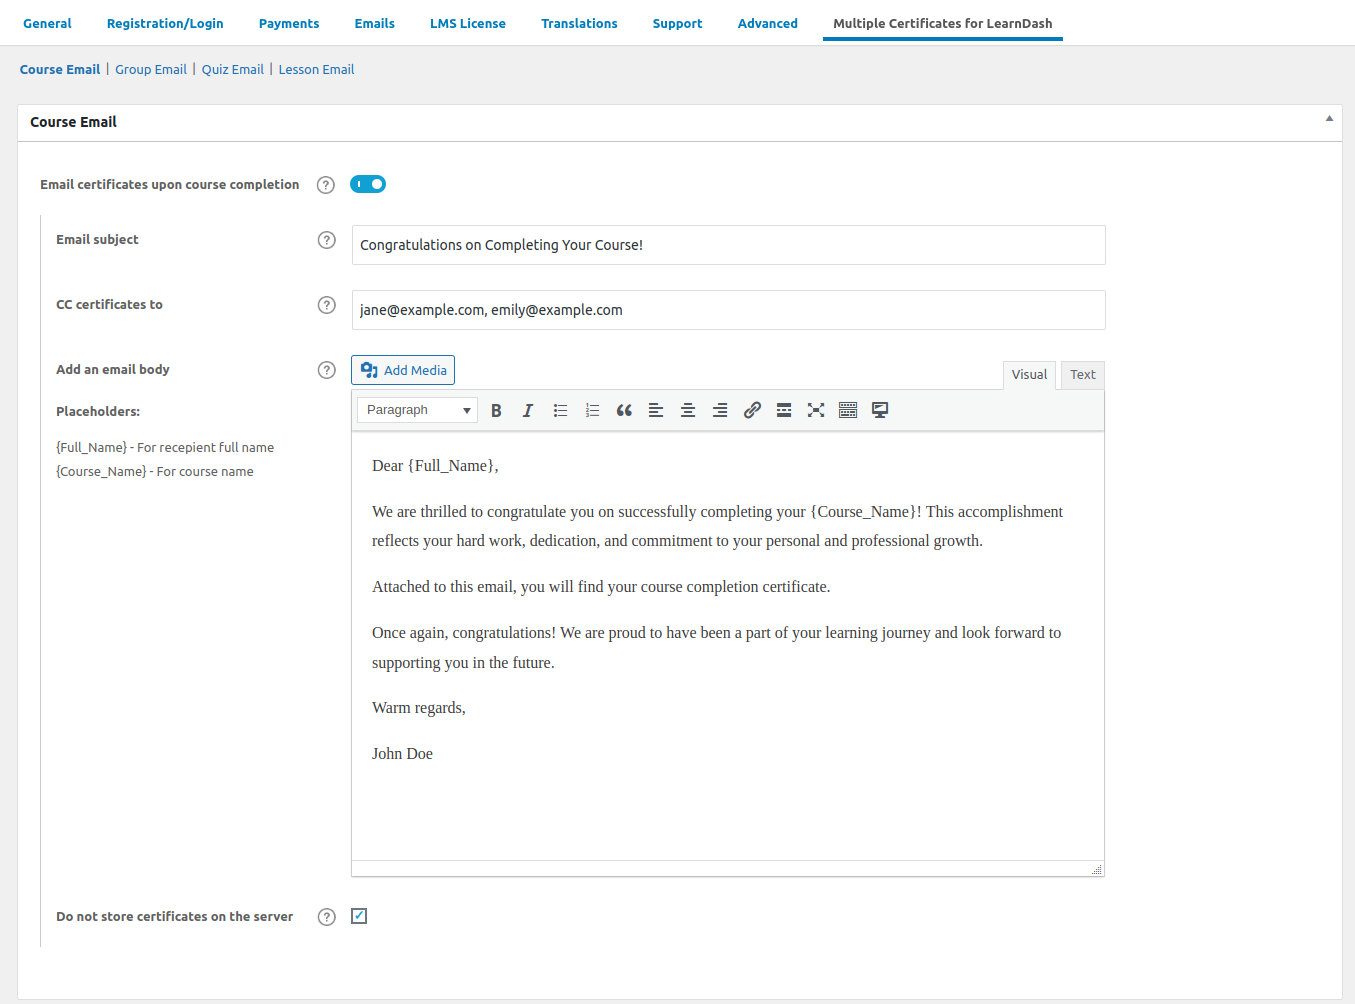Insert a Read More tag

point(784,410)
